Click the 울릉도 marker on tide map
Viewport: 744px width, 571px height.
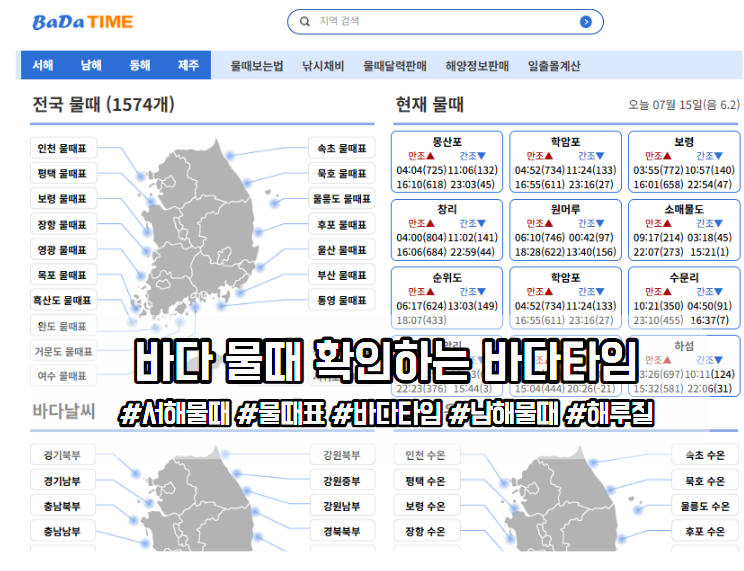click(275, 204)
